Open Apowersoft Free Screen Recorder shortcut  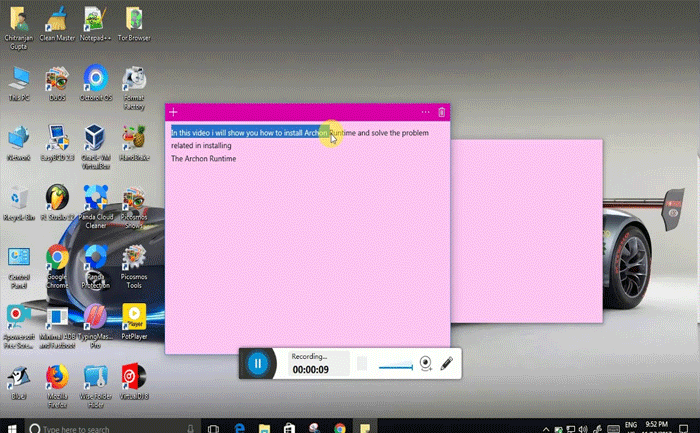click(19, 327)
